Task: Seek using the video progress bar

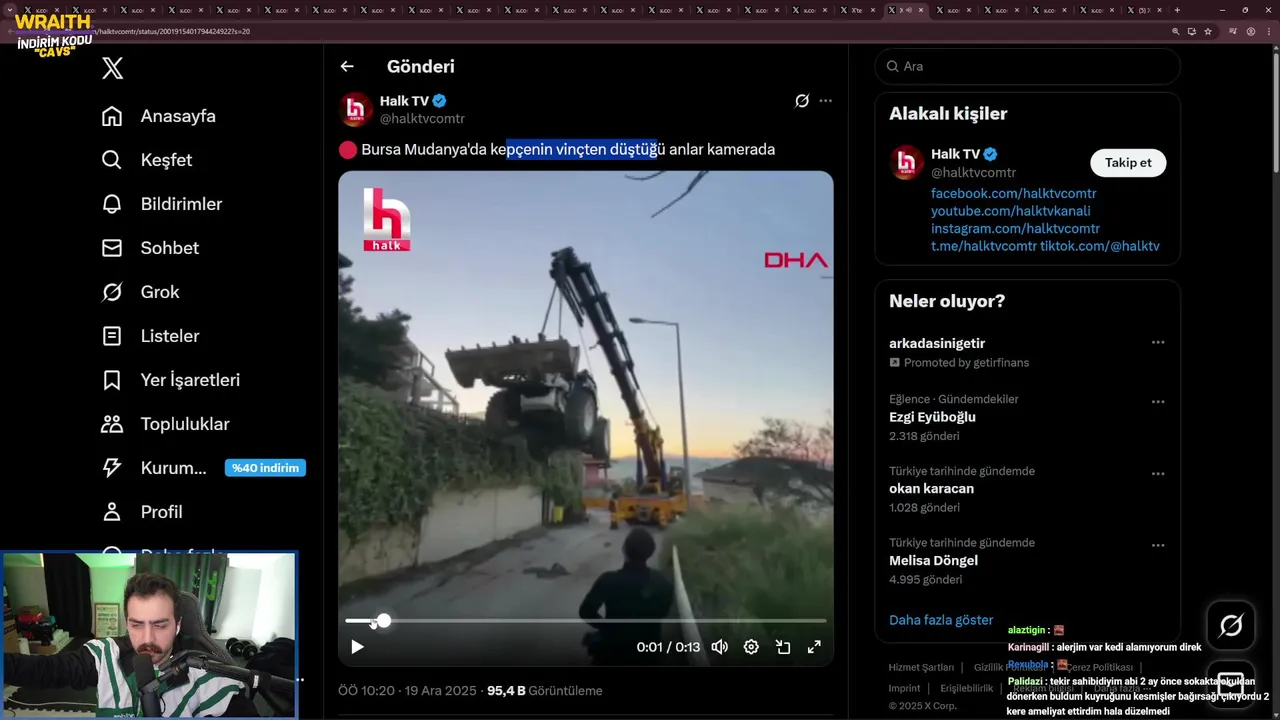Action: click(x=586, y=621)
